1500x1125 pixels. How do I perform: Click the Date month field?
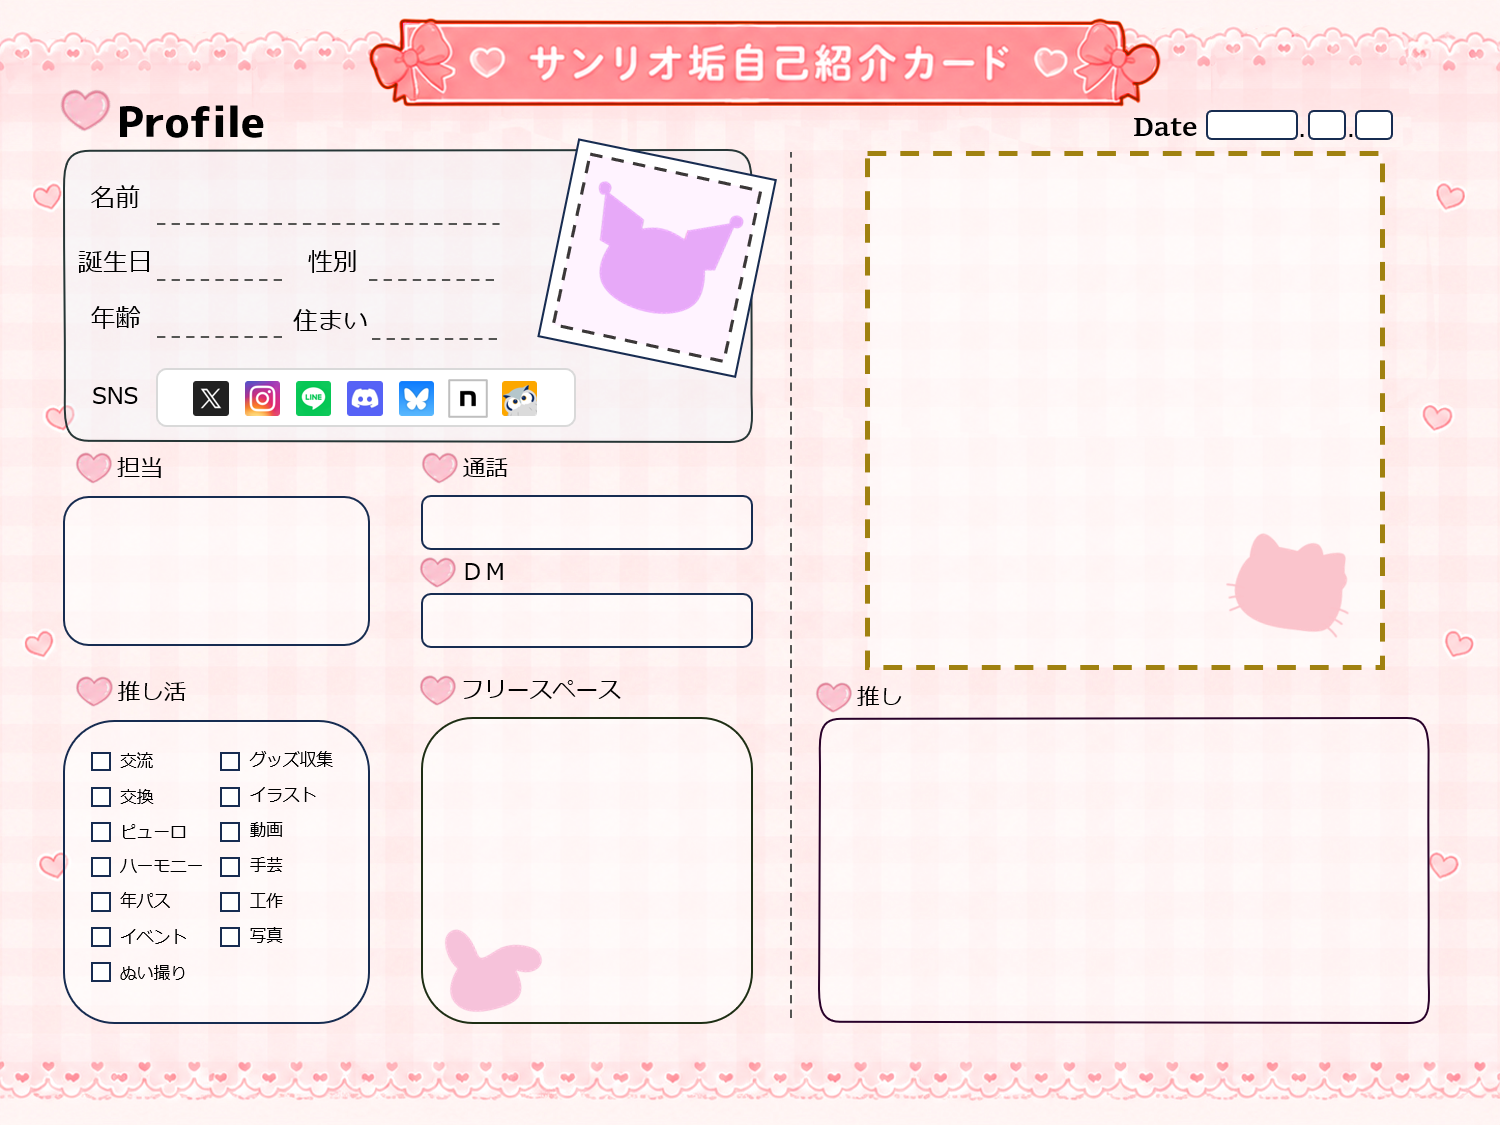[1327, 125]
